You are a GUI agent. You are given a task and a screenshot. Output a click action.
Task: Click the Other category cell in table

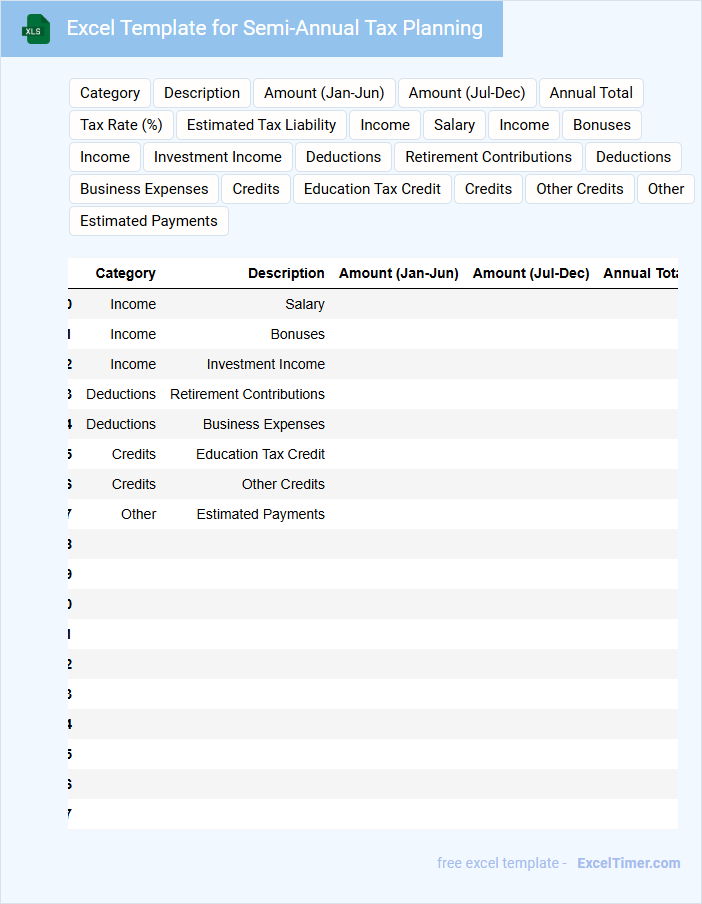pos(138,514)
